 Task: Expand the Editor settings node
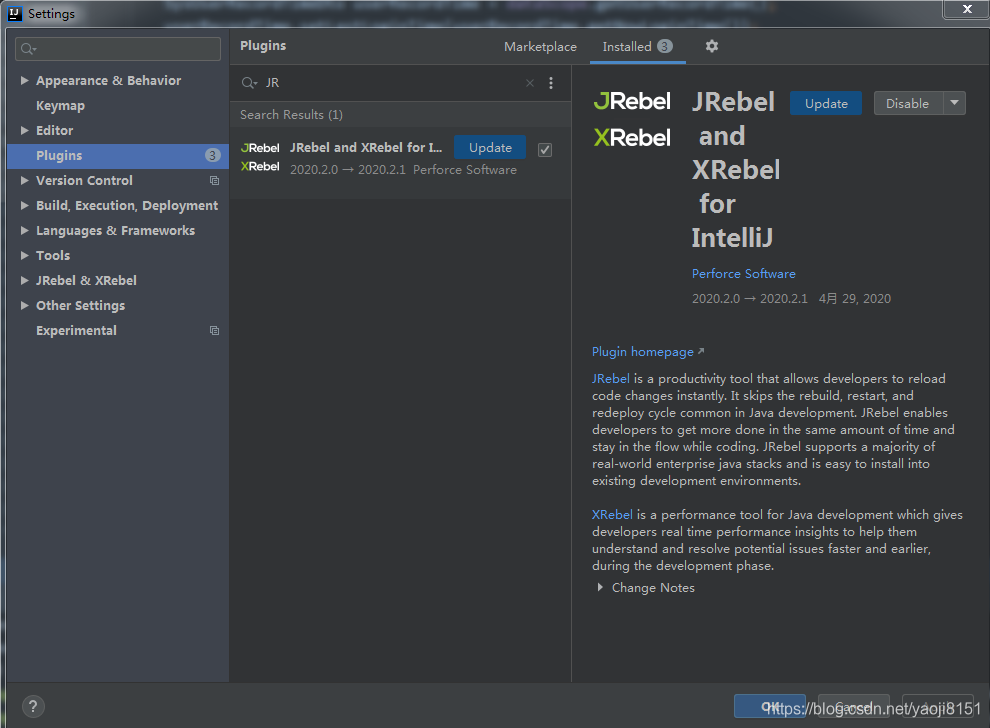click(25, 130)
